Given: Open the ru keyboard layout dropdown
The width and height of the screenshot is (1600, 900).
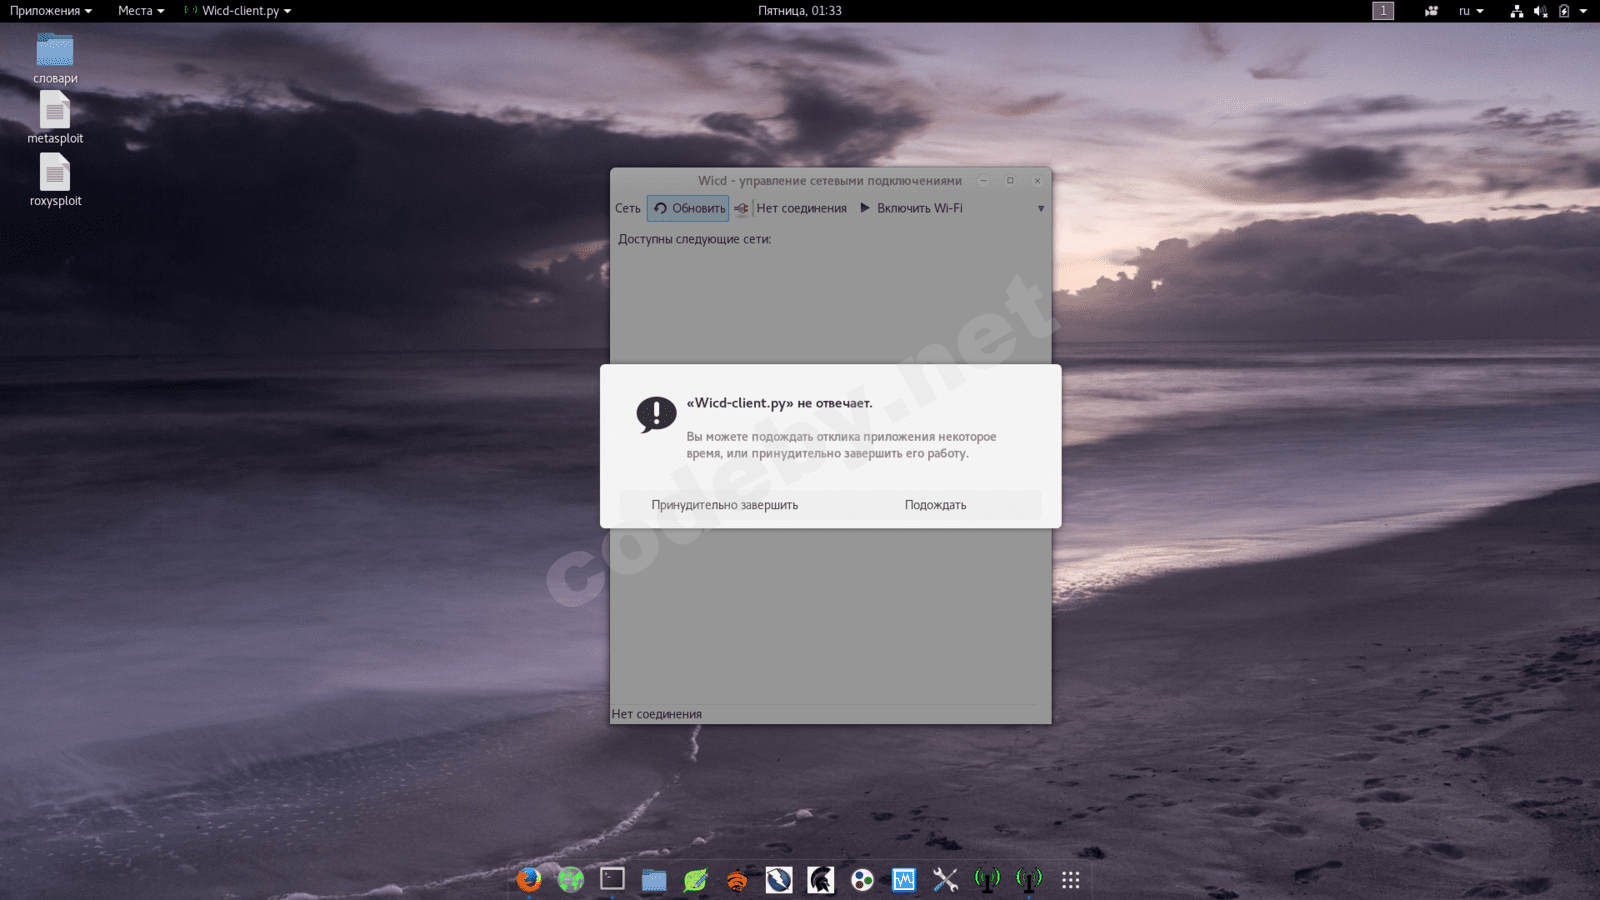Looking at the screenshot, I should coord(1470,11).
